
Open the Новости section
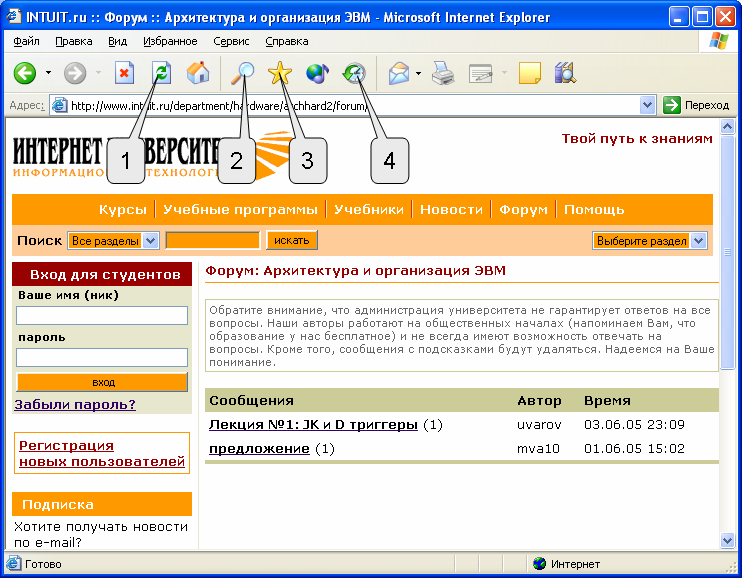pos(451,209)
